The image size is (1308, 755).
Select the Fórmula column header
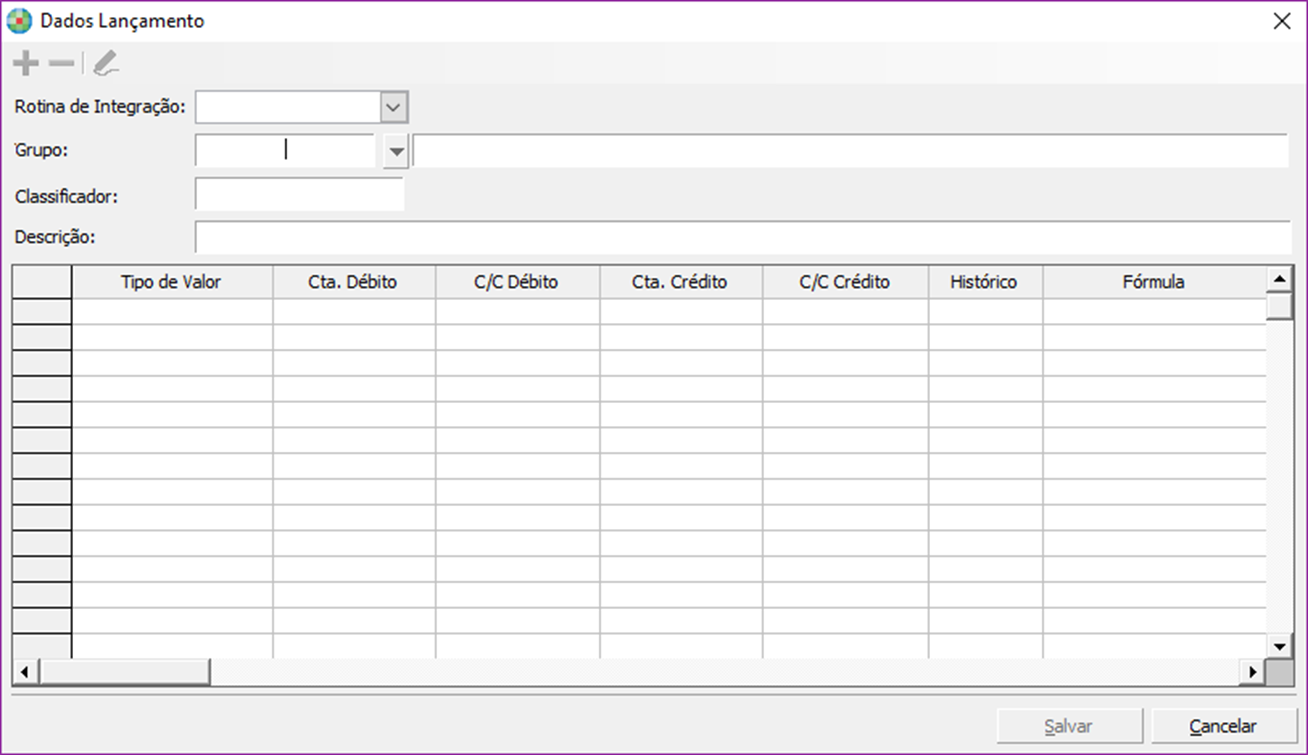click(x=1154, y=282)
